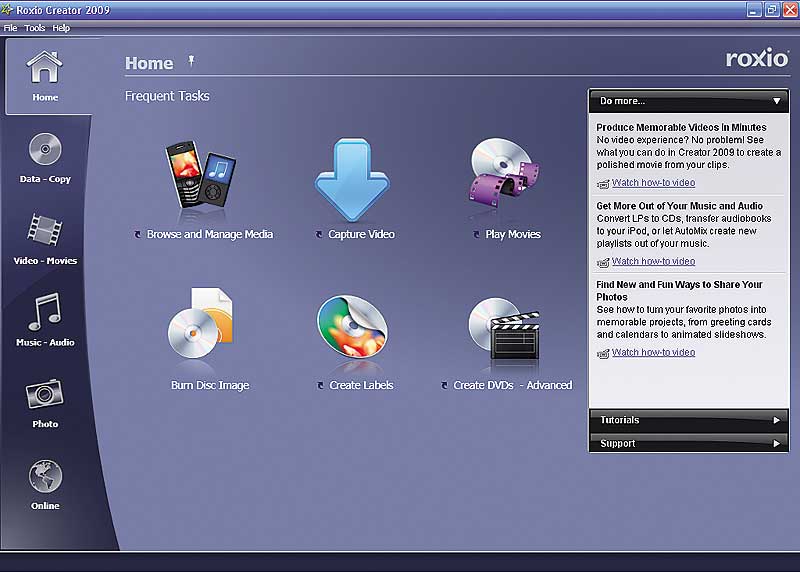The height and width of the screenshot is (572, 800).
Task: Click the Create DVDs - Advanced label
Action: [x=513, y=385]
